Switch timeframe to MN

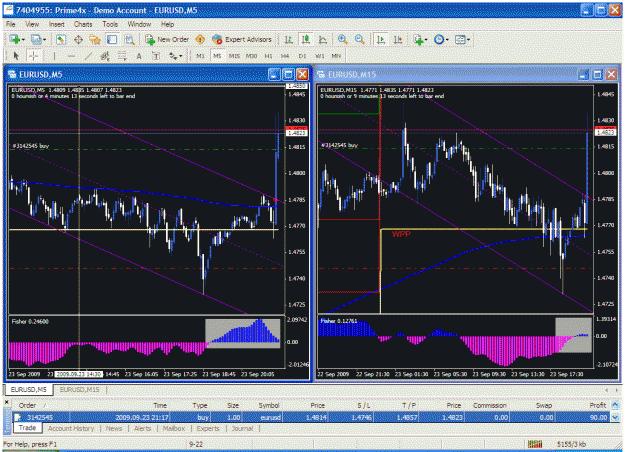click(336, 56)
